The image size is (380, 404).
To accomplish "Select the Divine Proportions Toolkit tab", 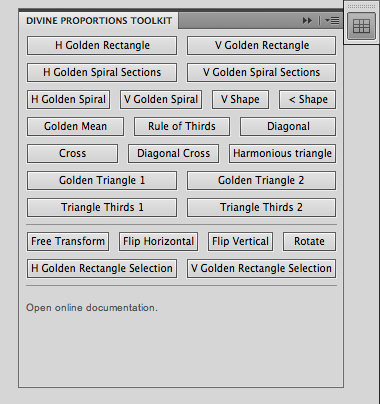I will click(99, 21).
